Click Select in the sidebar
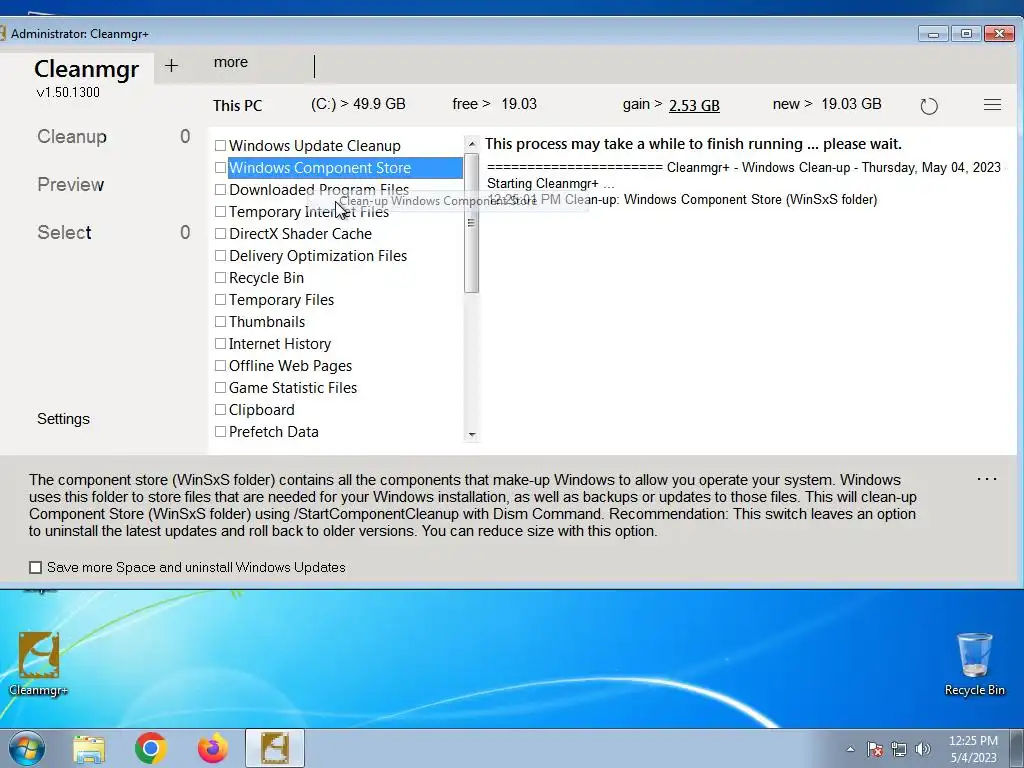1024x768 pixels. point(64,232)
